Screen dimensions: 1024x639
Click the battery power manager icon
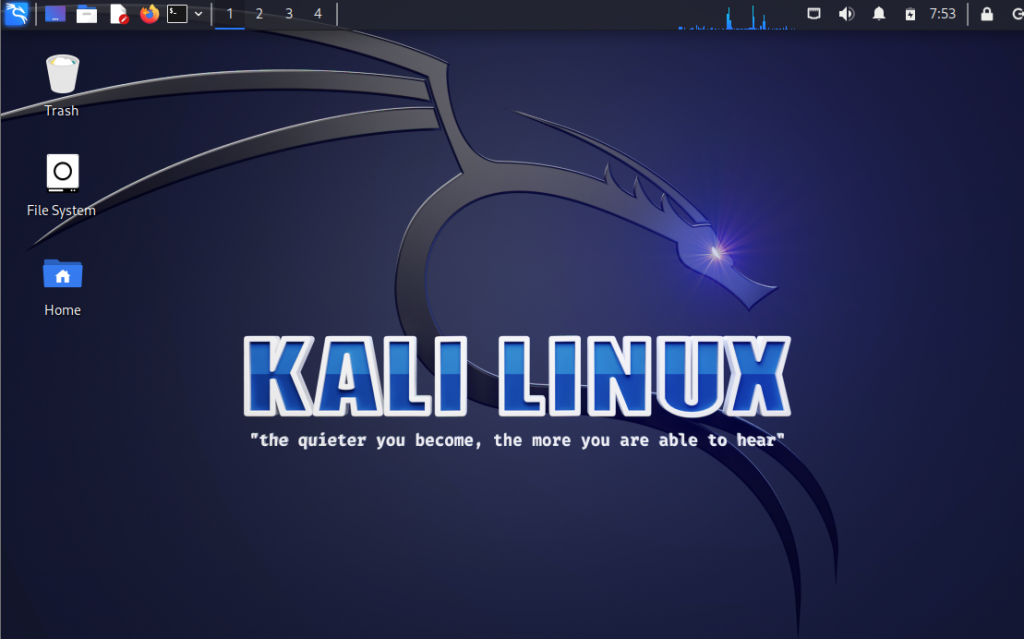pos(910,14)
